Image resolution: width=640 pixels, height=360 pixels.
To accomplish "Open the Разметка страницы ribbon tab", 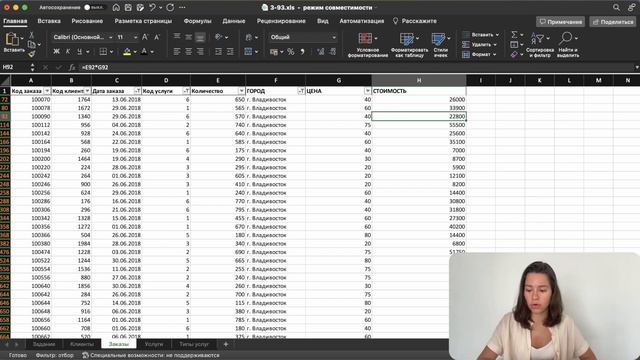I will [143, 21].
